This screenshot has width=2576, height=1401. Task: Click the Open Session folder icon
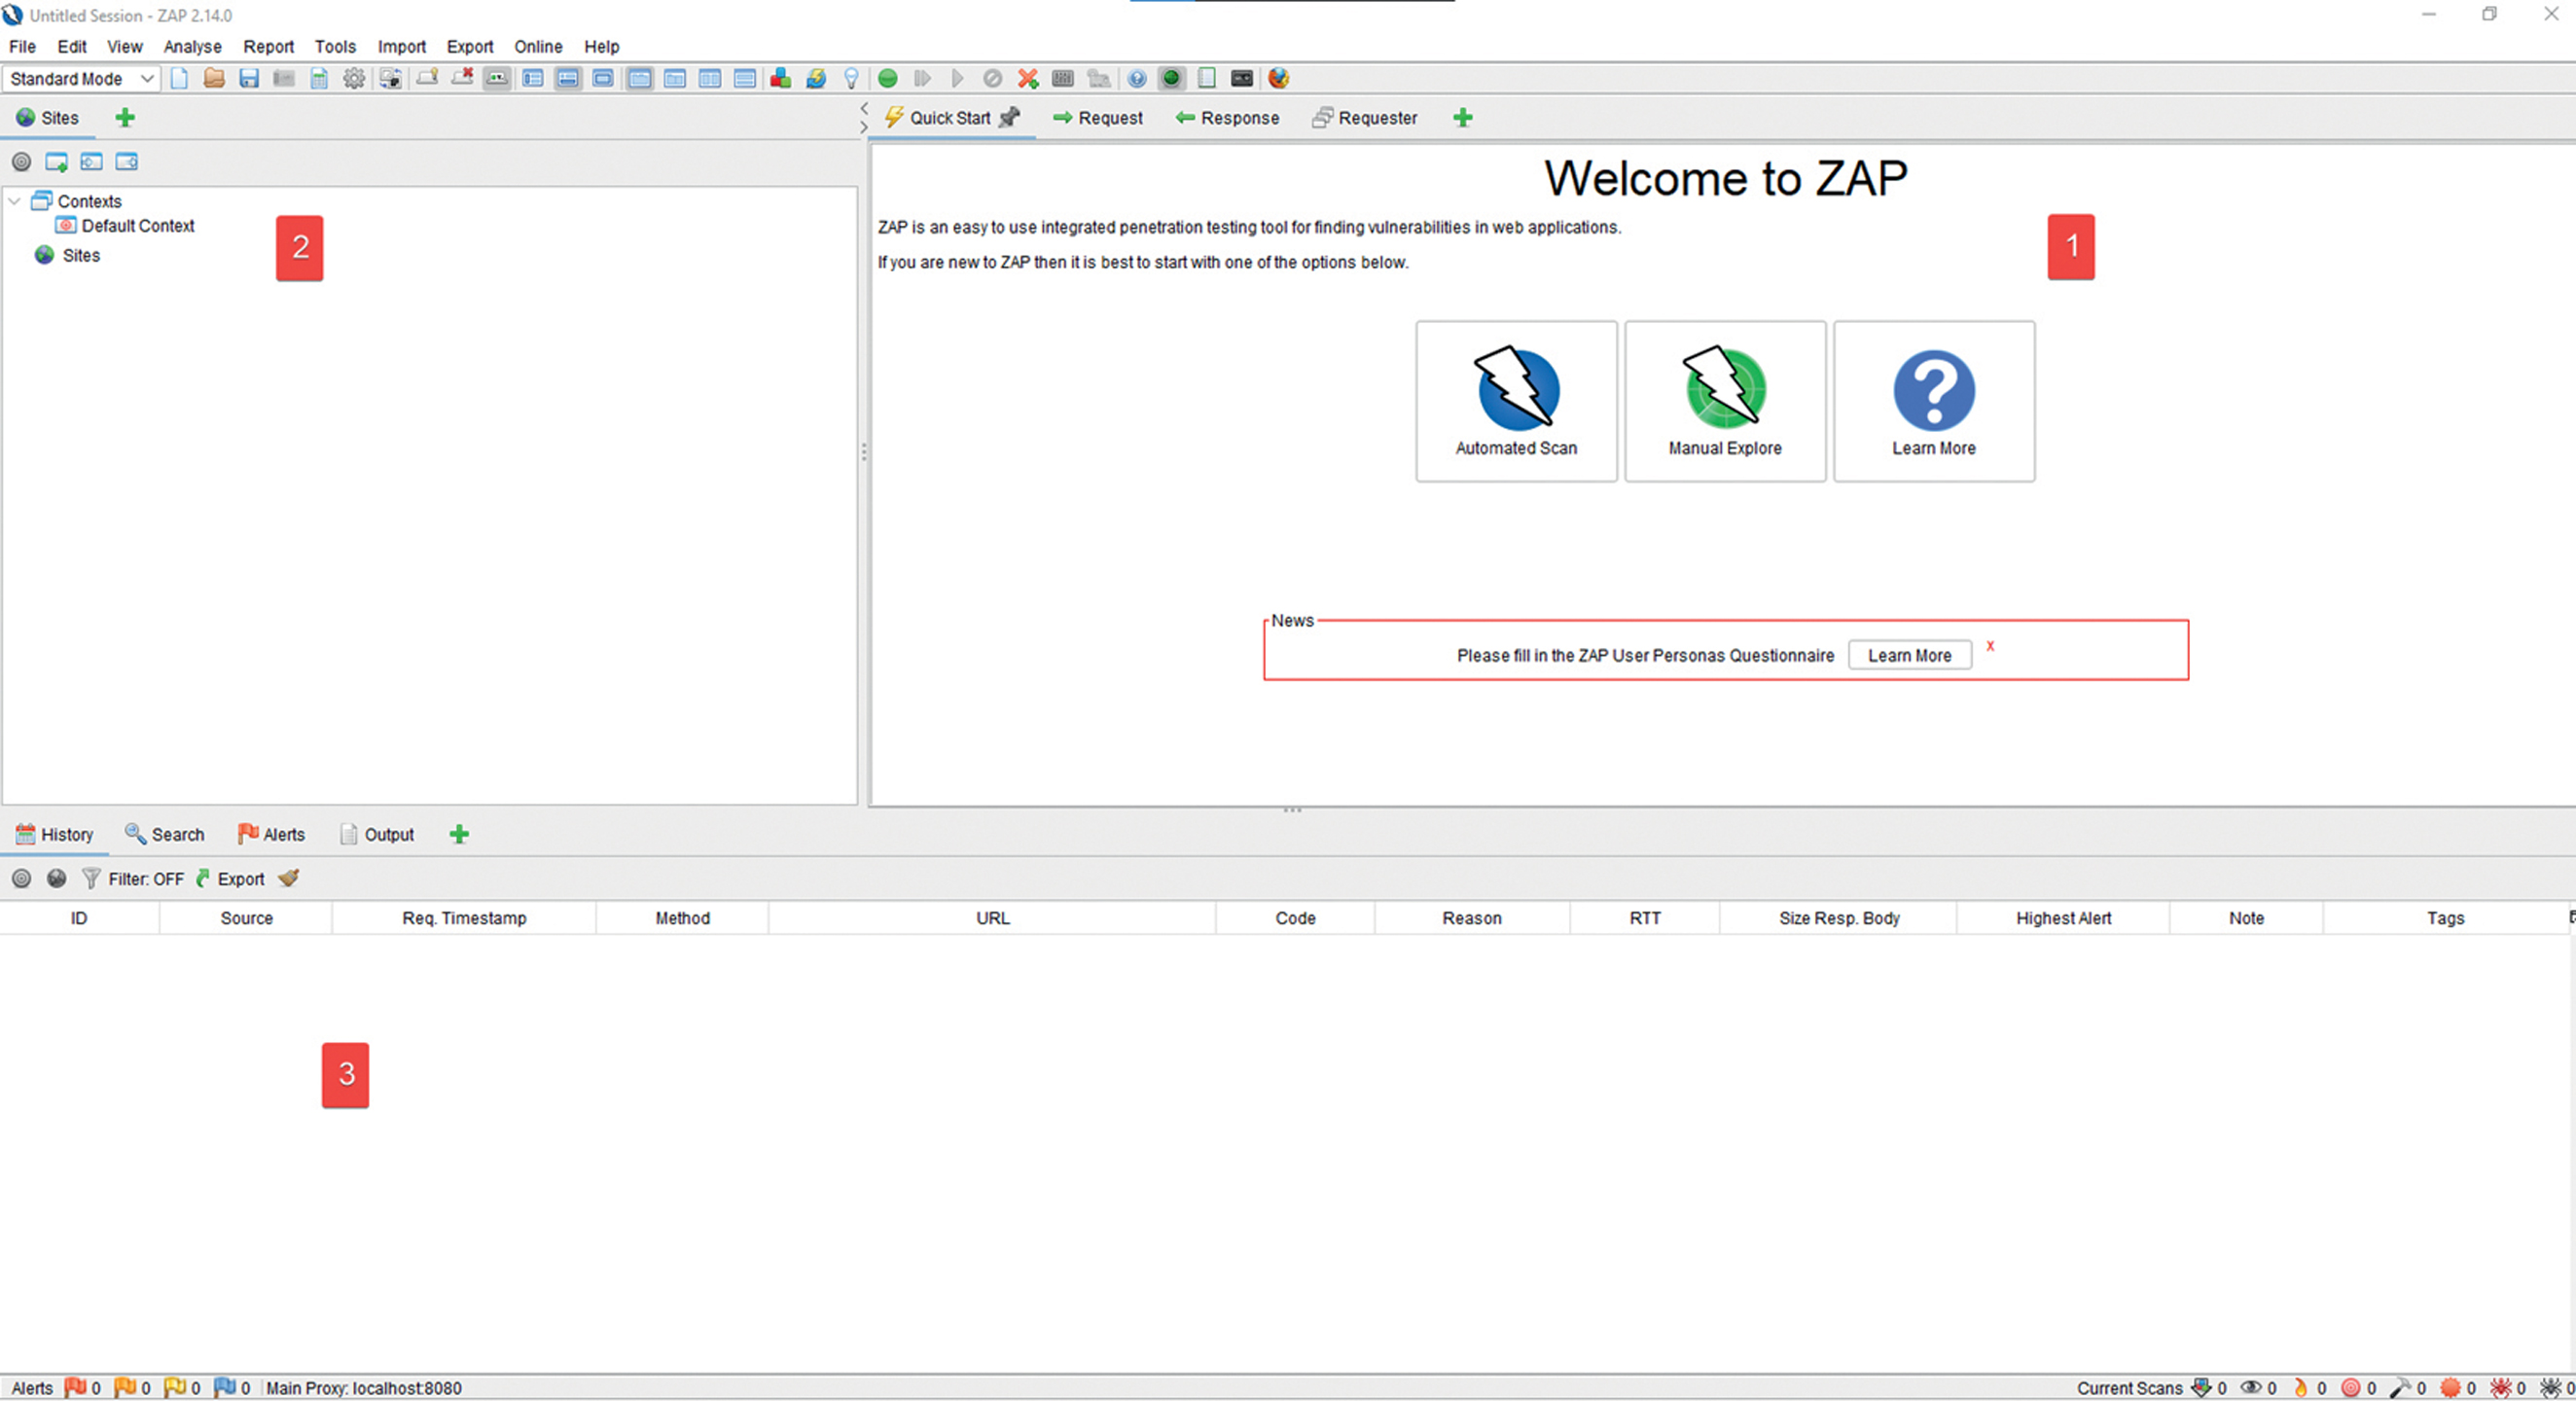(214, 78)
